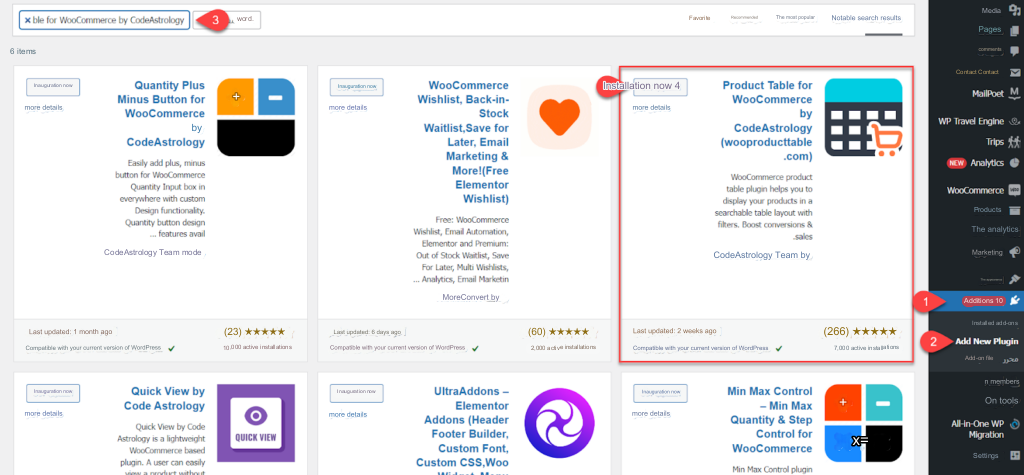Click the Product Table calendar cart thumbnail

coord(863,118)
